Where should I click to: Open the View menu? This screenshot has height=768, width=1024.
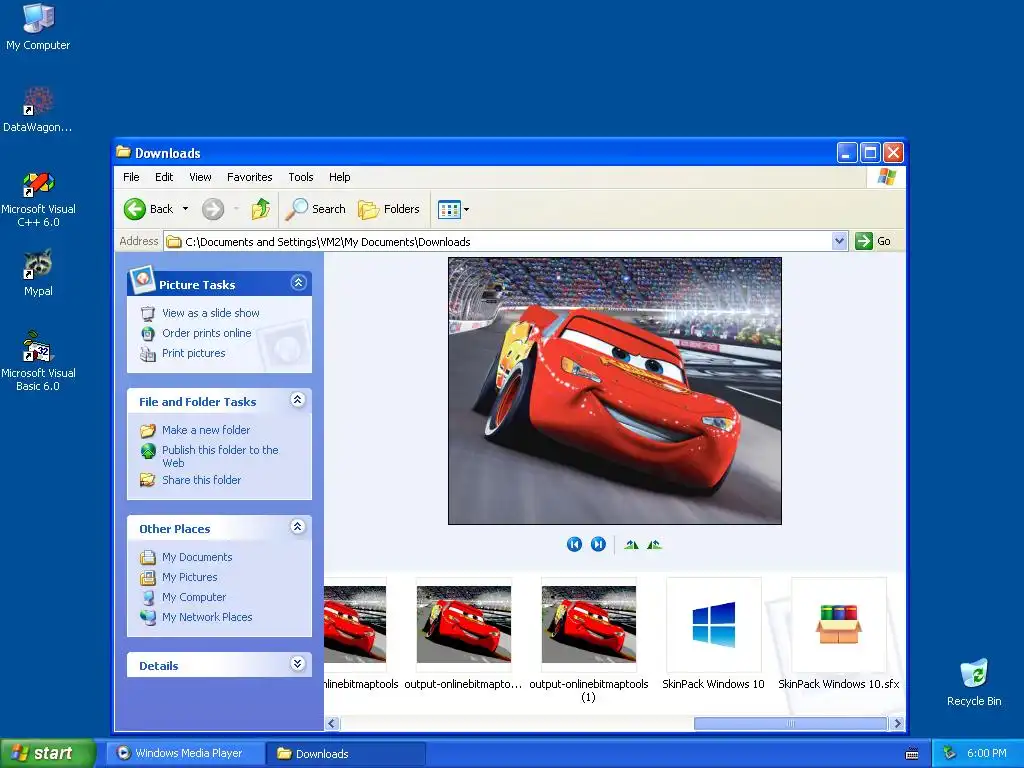click(200, 177)
